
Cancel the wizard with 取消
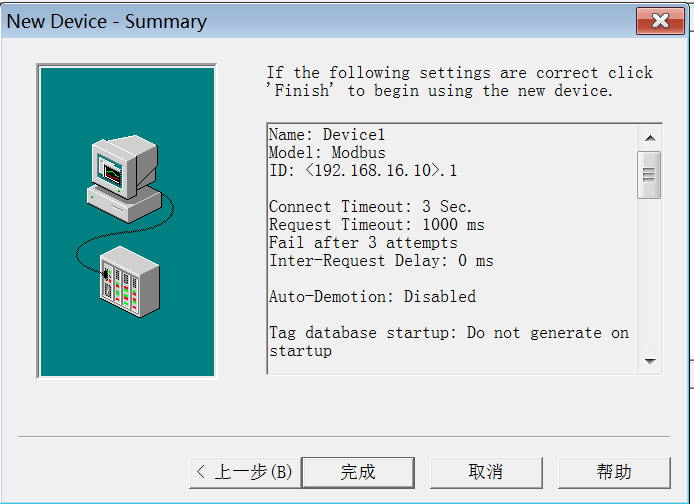(486, 472)
